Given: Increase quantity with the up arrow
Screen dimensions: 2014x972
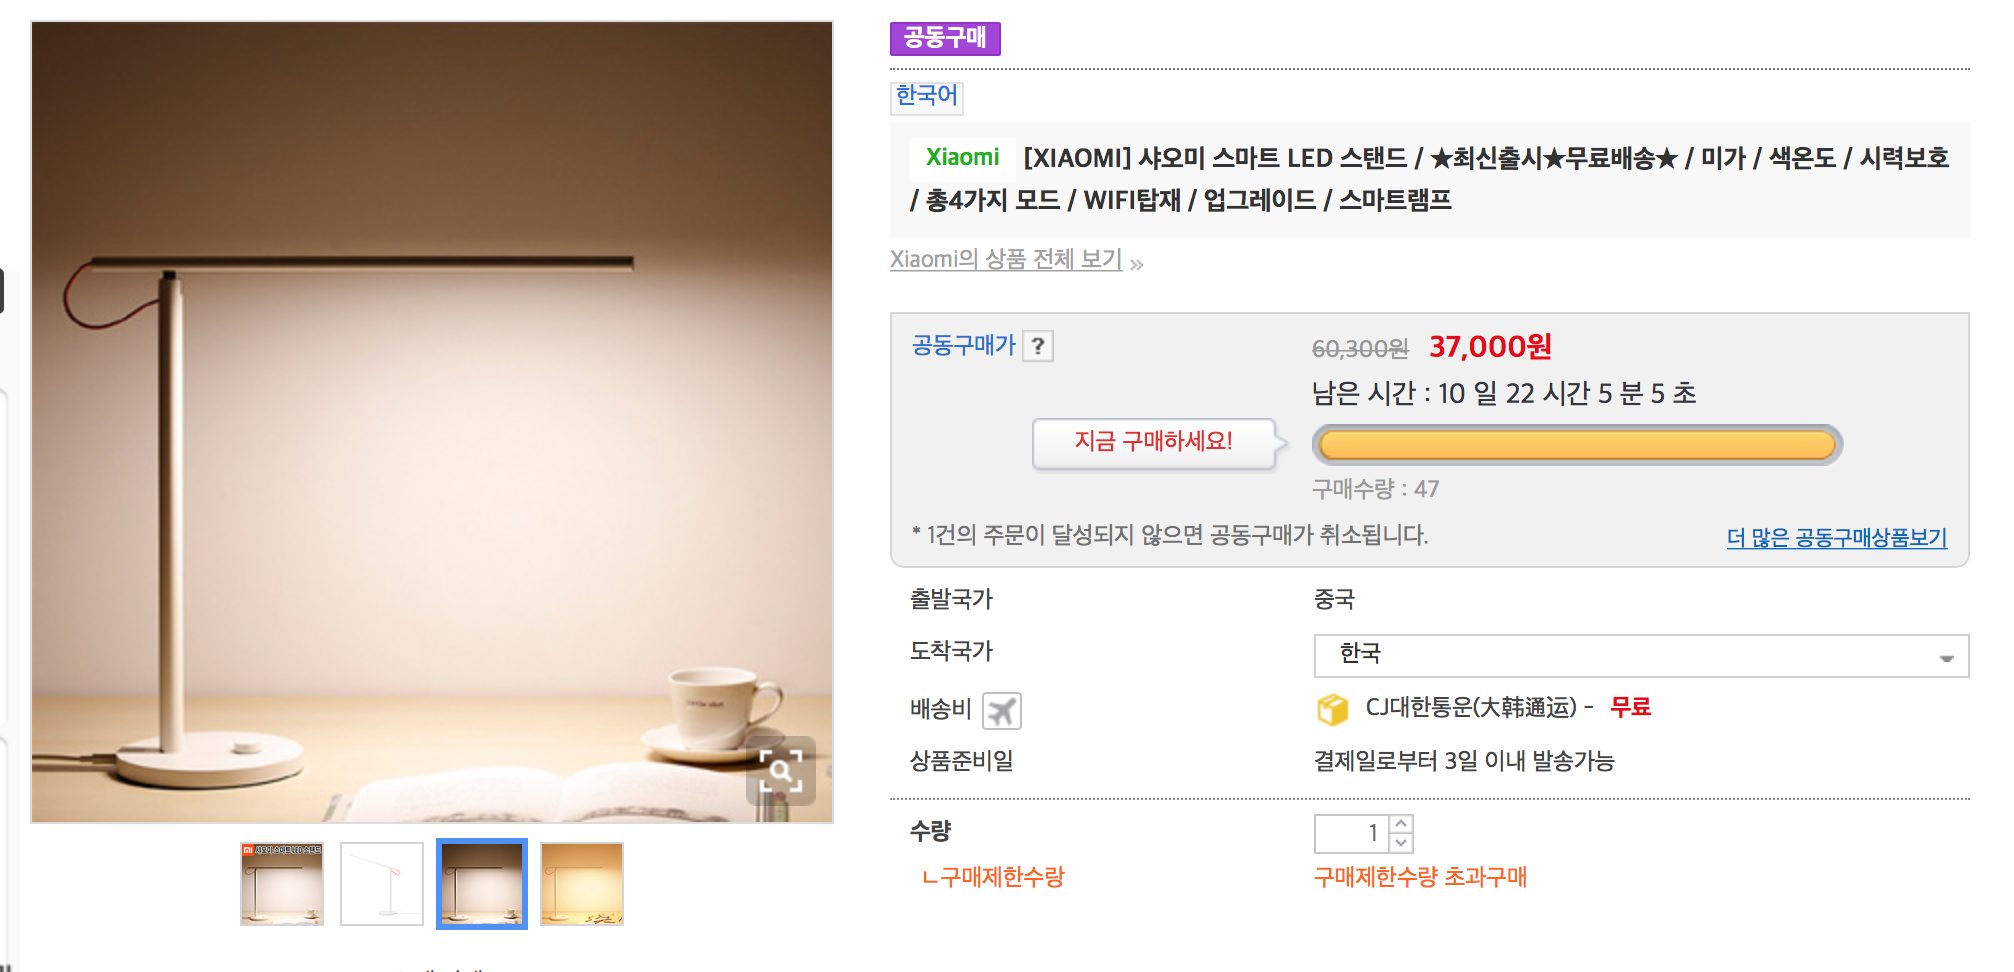Looking at the screenshot, I should pos(1401,824).
